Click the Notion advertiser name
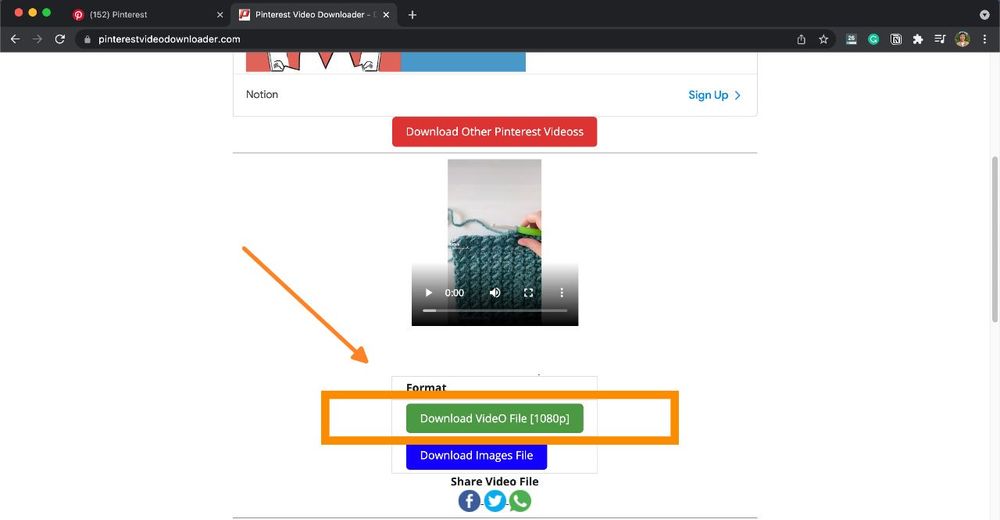 [262, 94]
